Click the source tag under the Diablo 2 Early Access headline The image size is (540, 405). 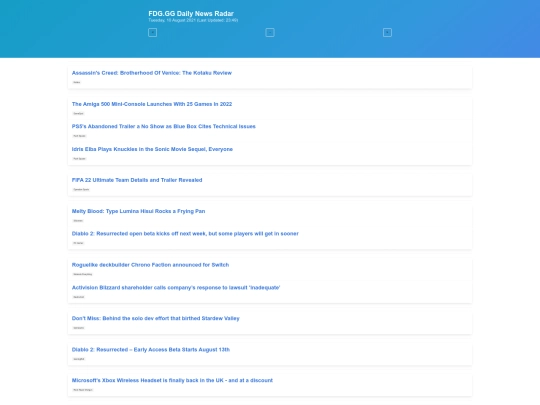[79, 359]
